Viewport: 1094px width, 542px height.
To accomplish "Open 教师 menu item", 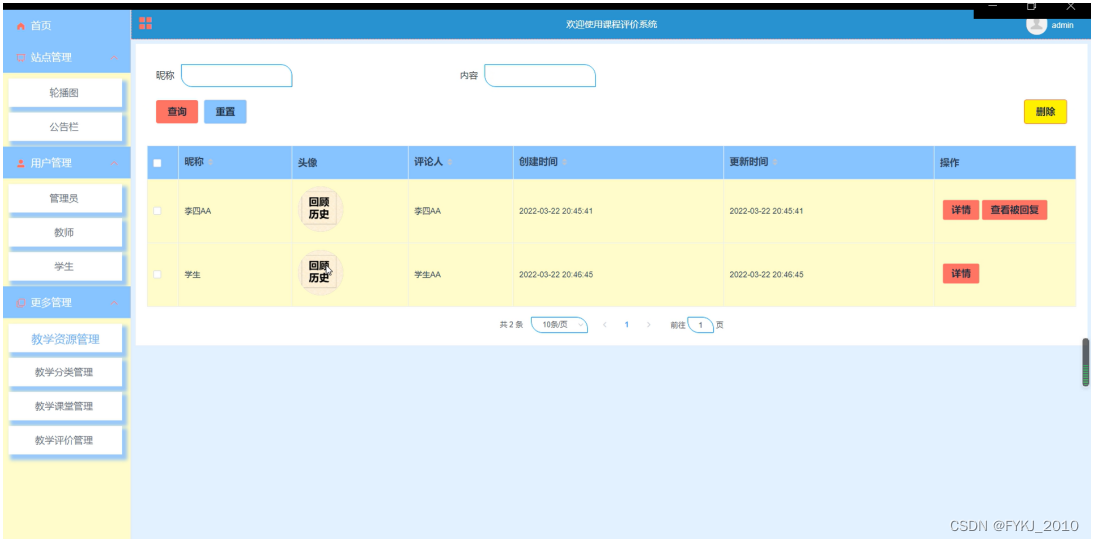I will [65, 233].
